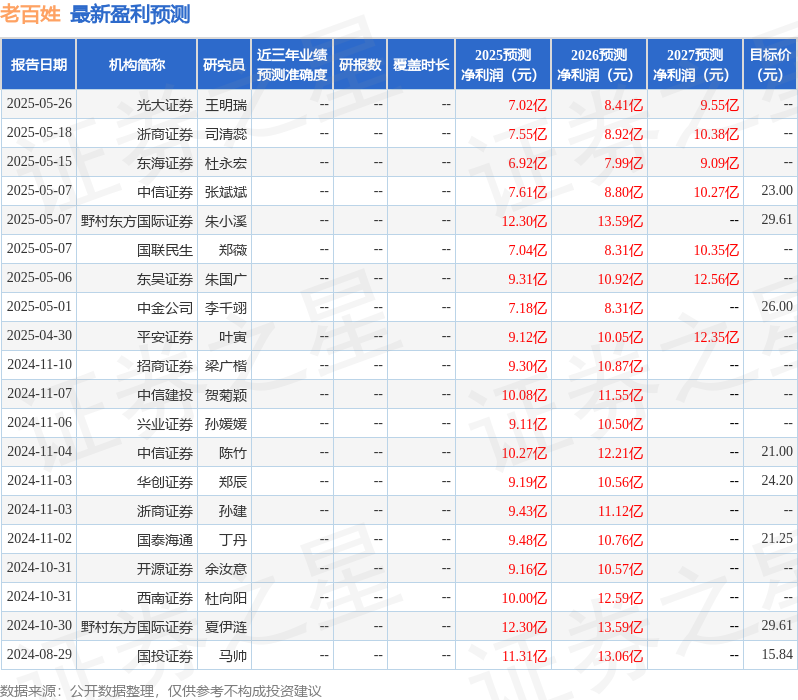
Task: Click the 12.56亿 forecast value
Action: coord(716,279)
